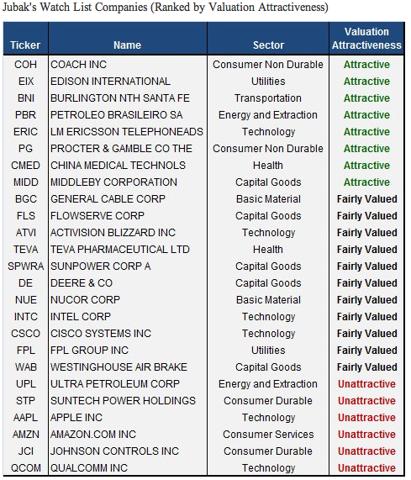Select the COH ticker cell
This screenshot has height=480, width=411.
pos(25,64)
